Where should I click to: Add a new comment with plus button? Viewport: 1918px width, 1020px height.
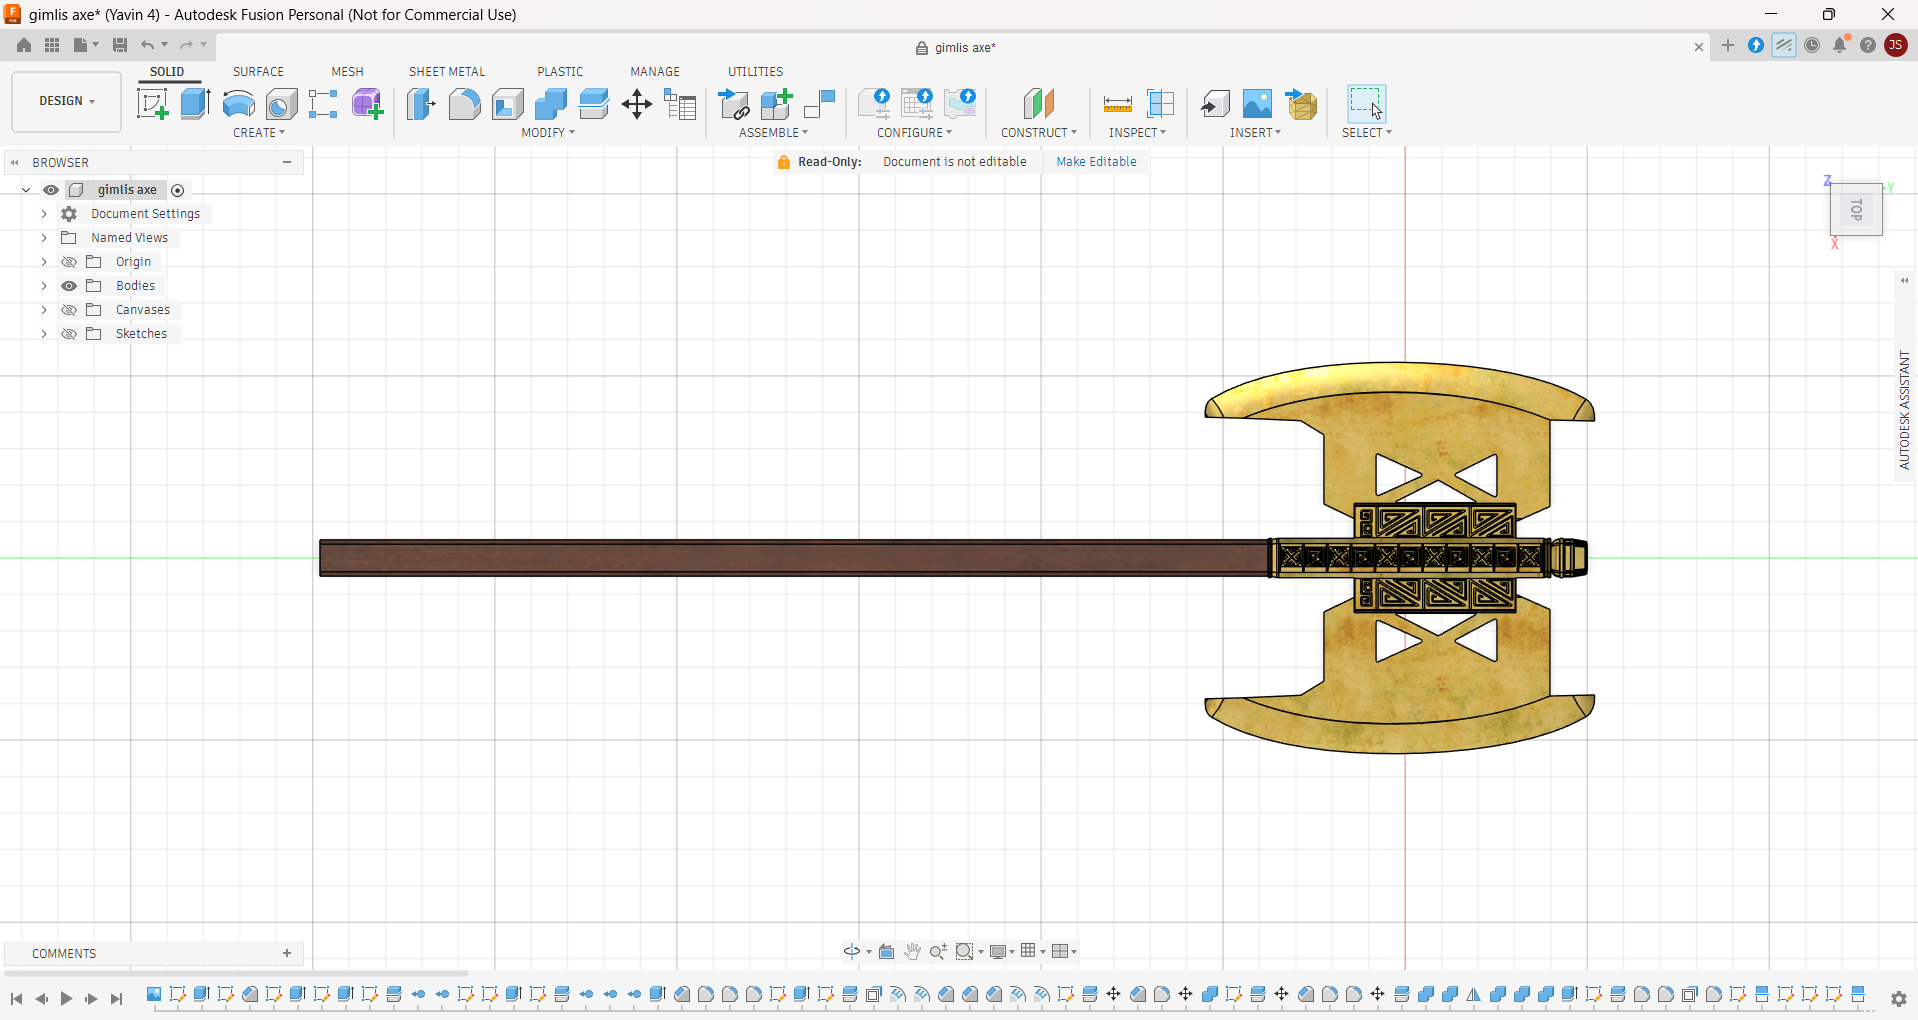[287, 953]
